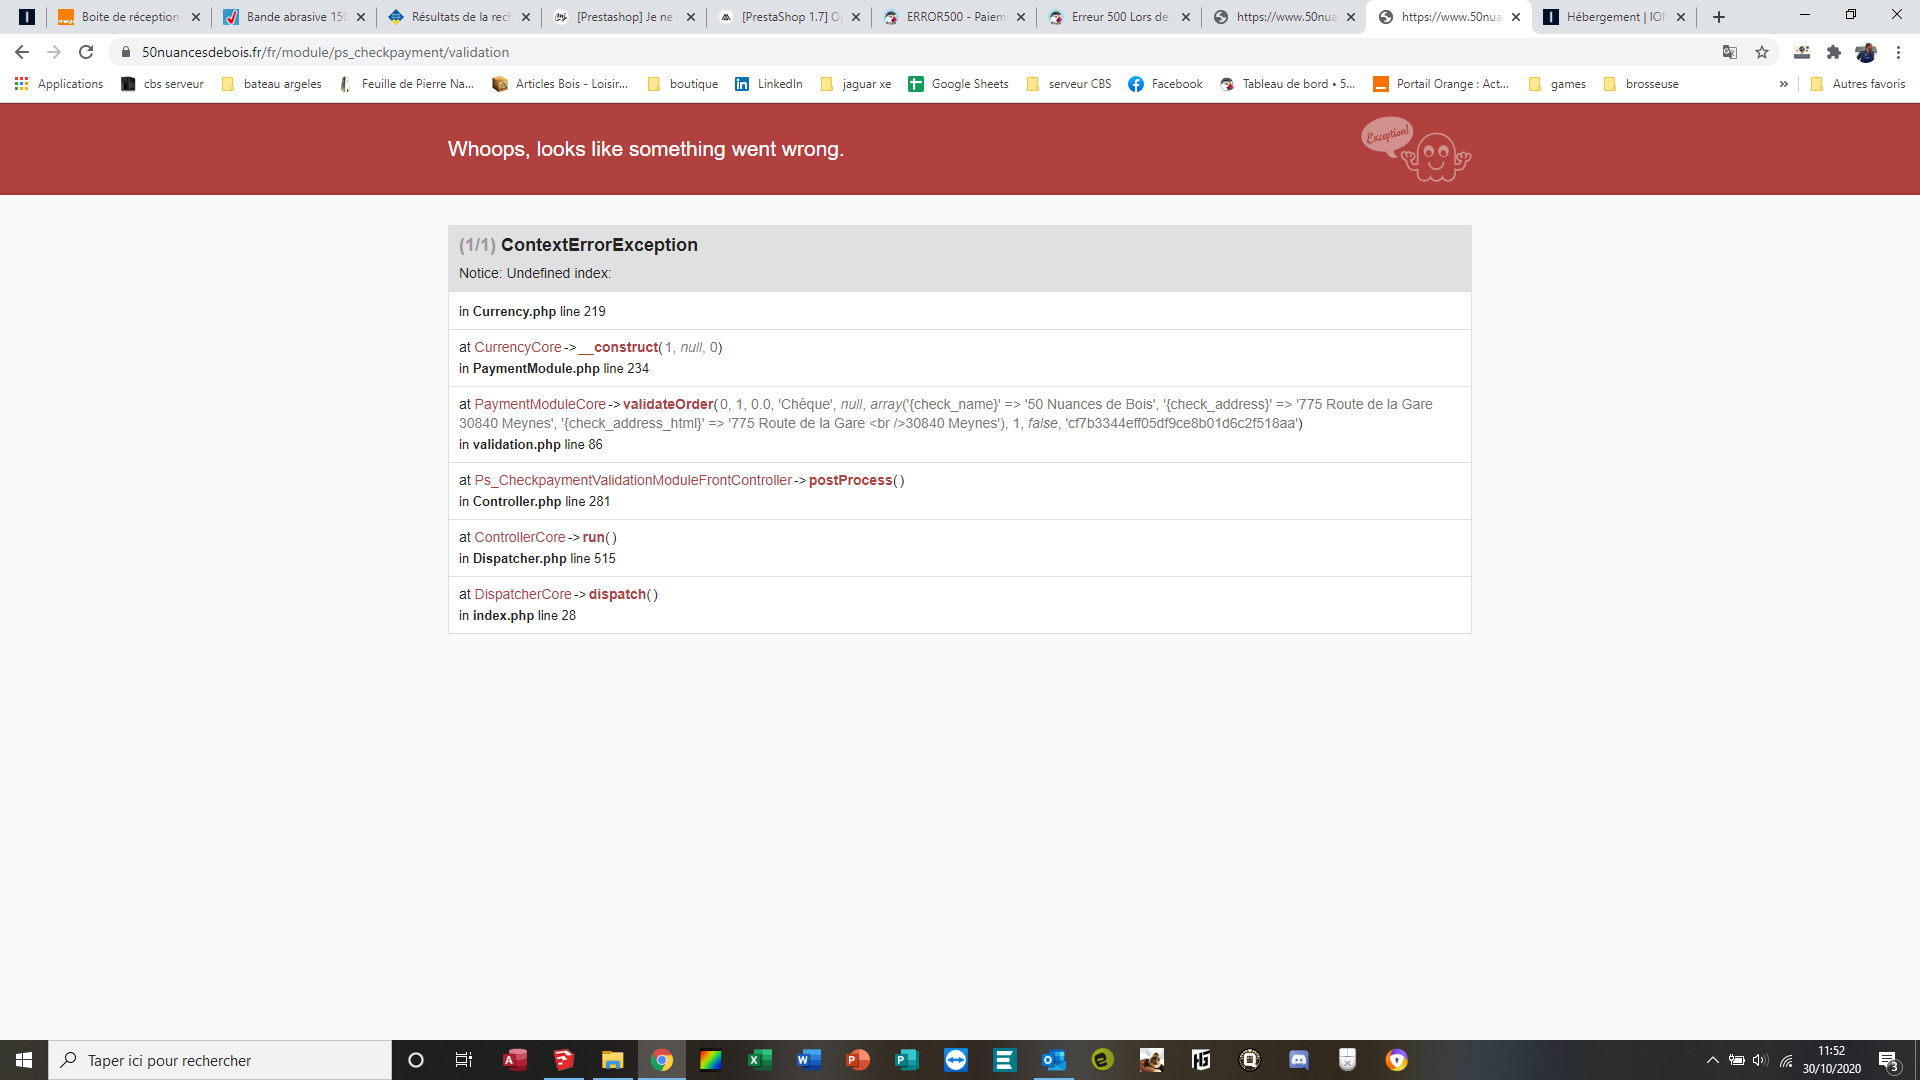
Task: Open Publisher from the taskbar
Action: pos(907,1060)
